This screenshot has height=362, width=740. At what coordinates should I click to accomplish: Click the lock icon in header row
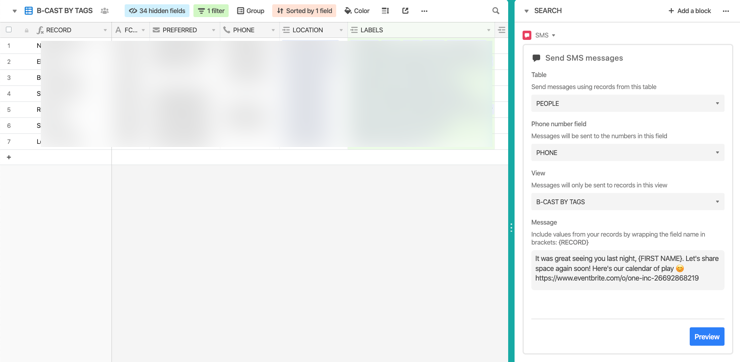(26, 30)
